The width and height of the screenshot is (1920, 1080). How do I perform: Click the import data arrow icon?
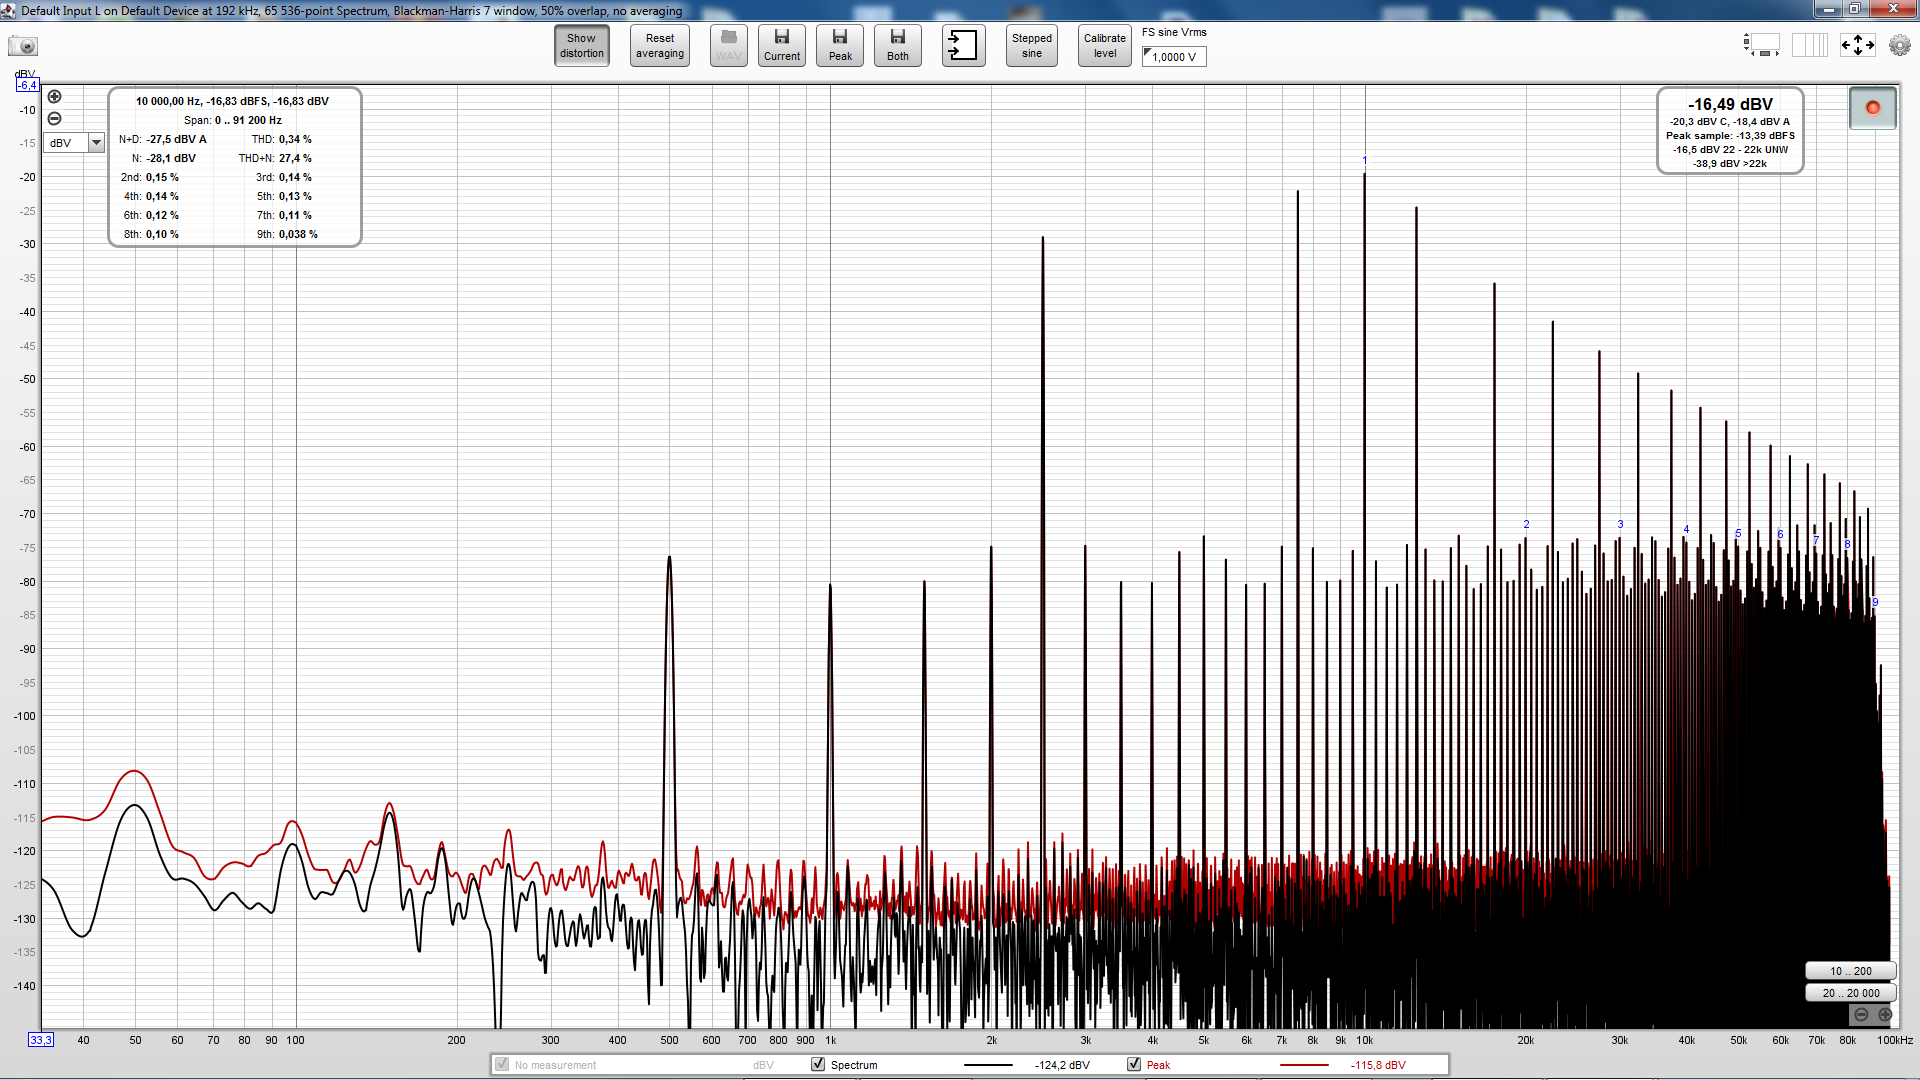click(x=963, y=46)
